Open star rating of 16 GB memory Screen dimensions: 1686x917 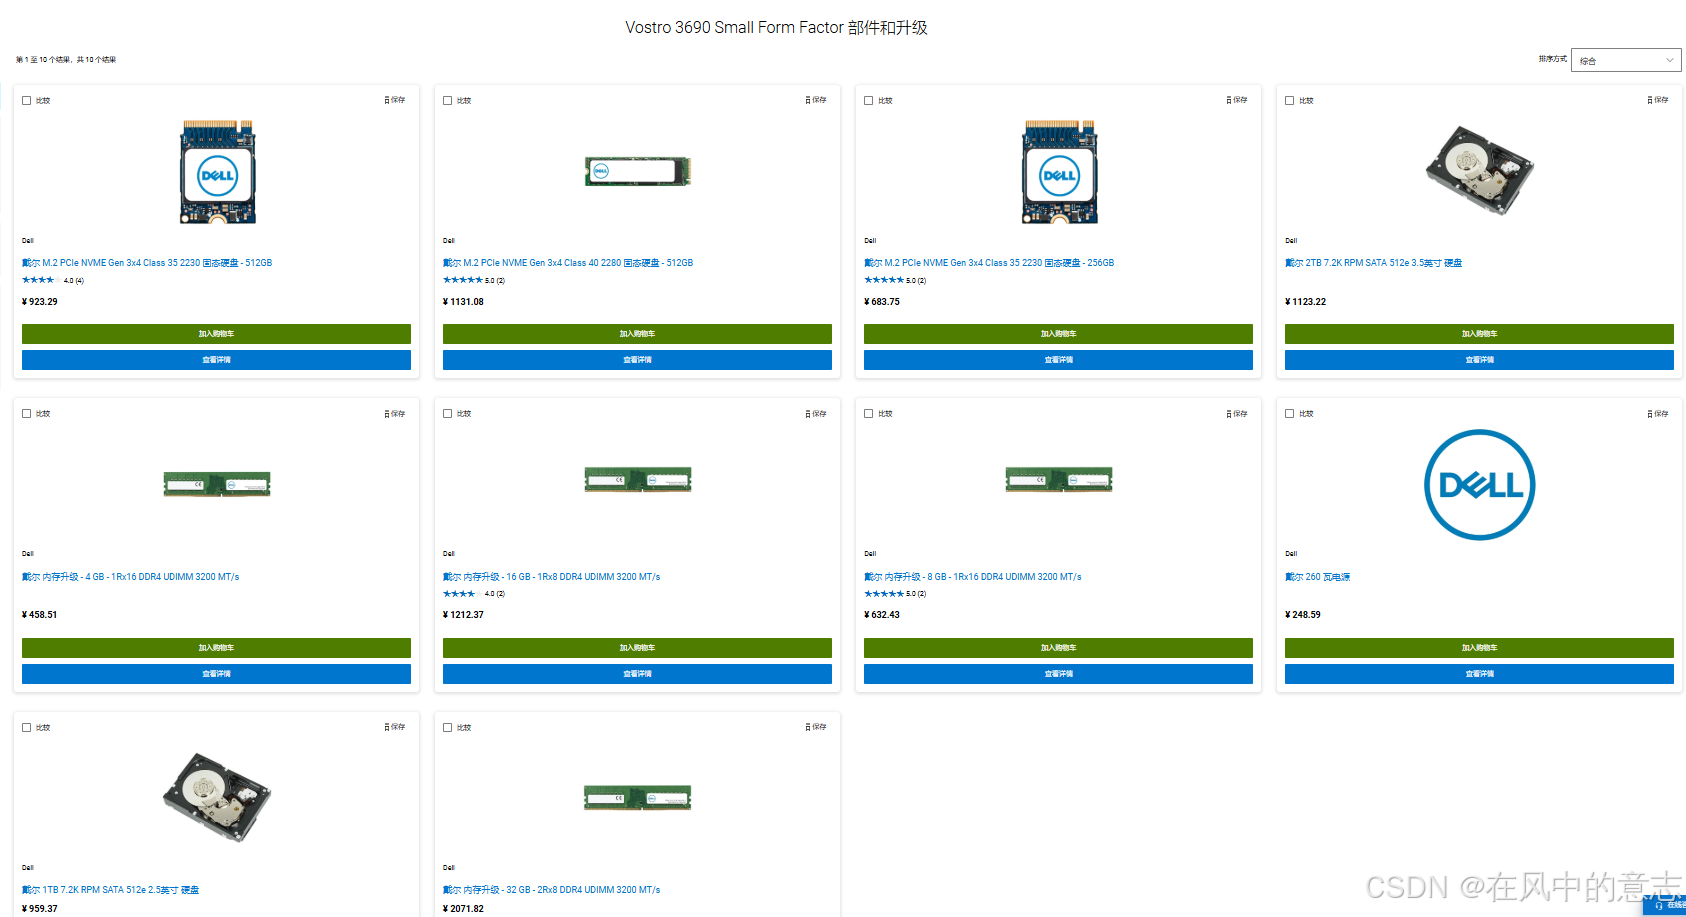tap(474, 594)
